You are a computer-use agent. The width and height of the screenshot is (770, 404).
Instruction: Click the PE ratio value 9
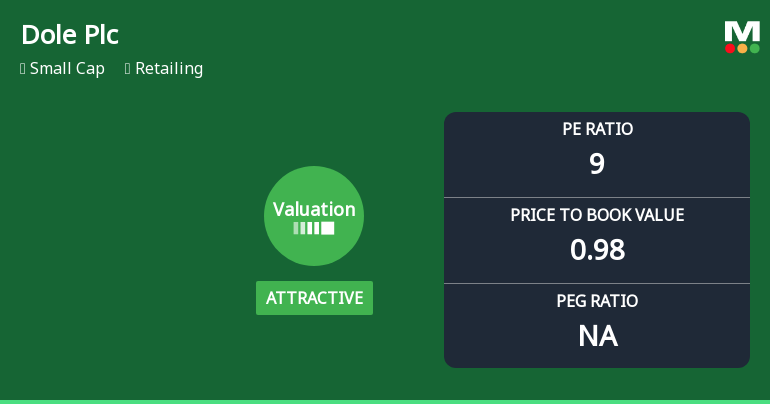(597, 164)
